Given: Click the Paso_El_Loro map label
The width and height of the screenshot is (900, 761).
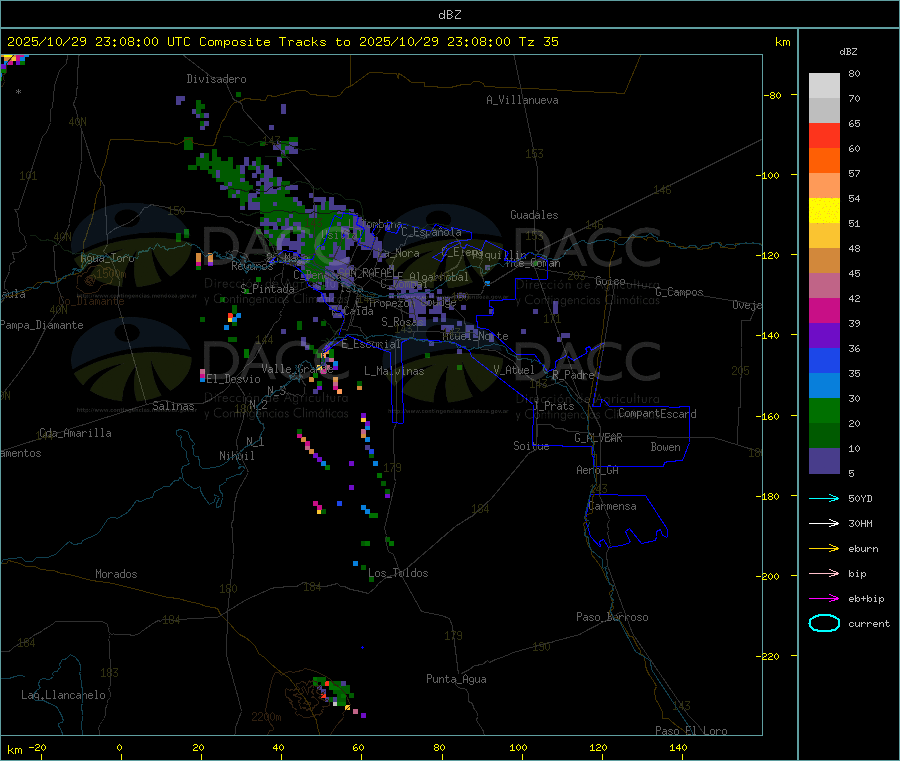Looking at the screenshot, I should click(x=691, y=730).
